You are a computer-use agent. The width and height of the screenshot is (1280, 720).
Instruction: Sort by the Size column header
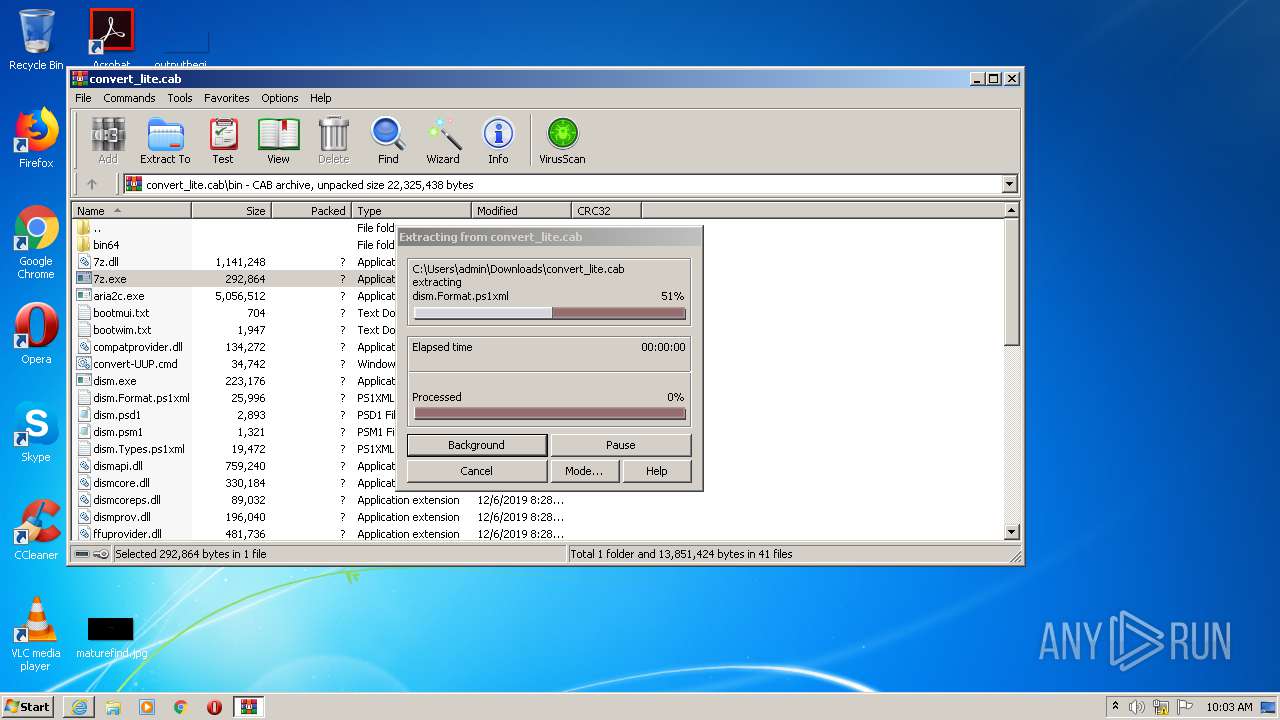[x=231, y=211]
